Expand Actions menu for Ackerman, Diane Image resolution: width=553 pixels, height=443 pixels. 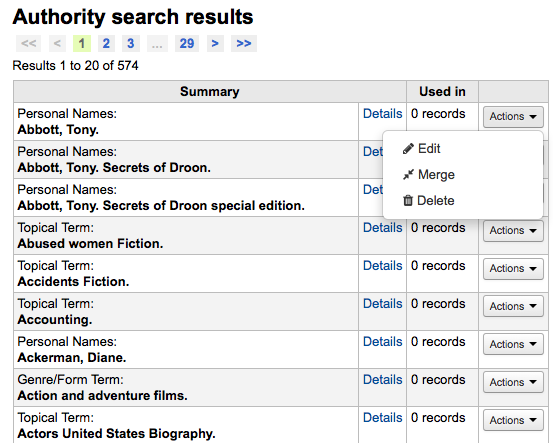click(x=513, y=345)
